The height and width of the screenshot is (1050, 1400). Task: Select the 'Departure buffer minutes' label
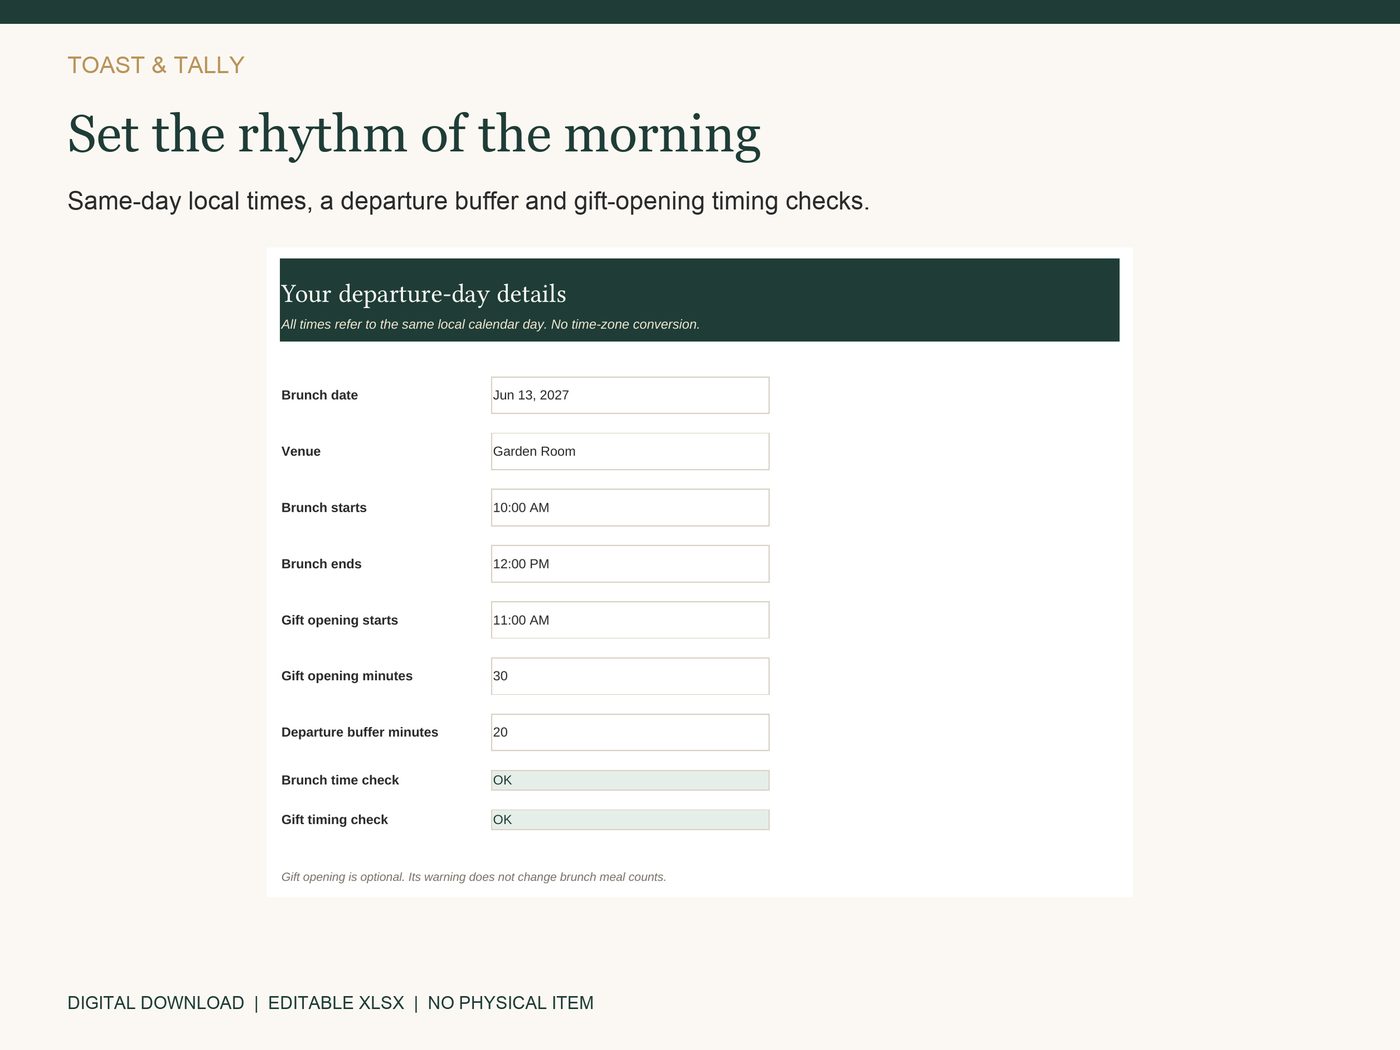(x=360, y=732)
